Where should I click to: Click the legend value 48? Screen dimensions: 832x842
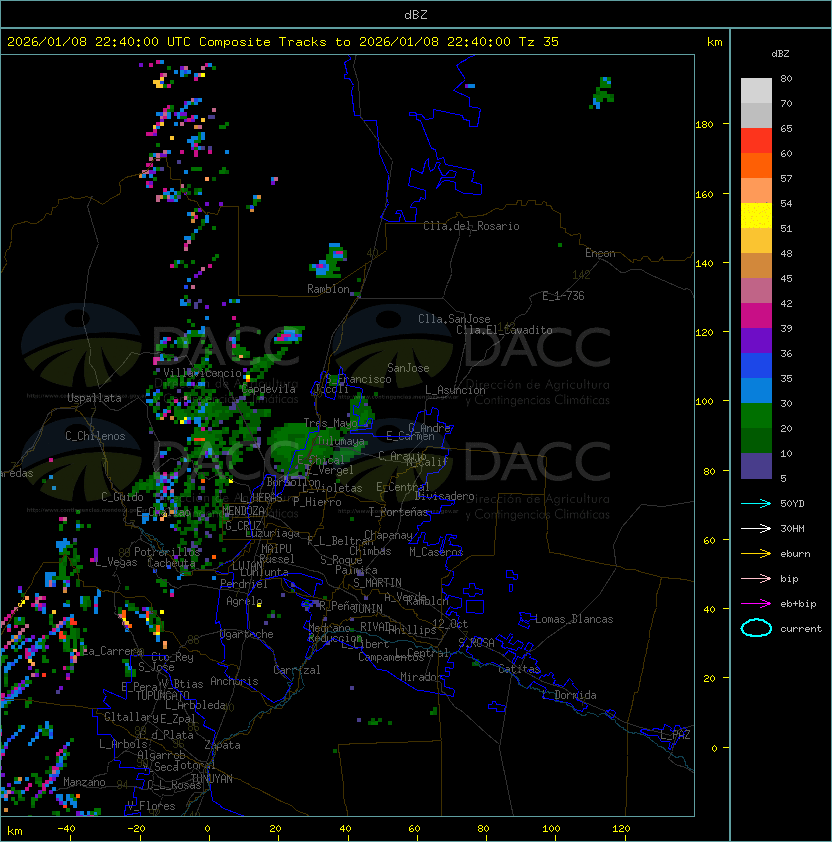point(786,253)
